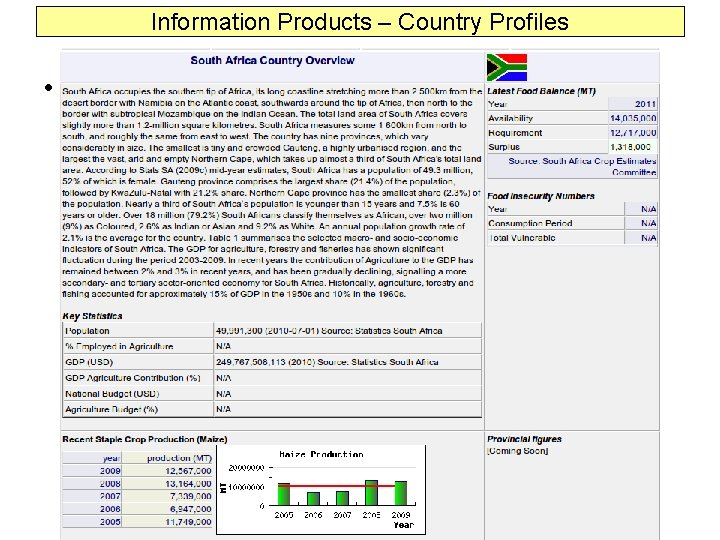This screenshot has width=720, height=540.
Task: Click the 'Provincial figures' heading
Action: [524, 439]
